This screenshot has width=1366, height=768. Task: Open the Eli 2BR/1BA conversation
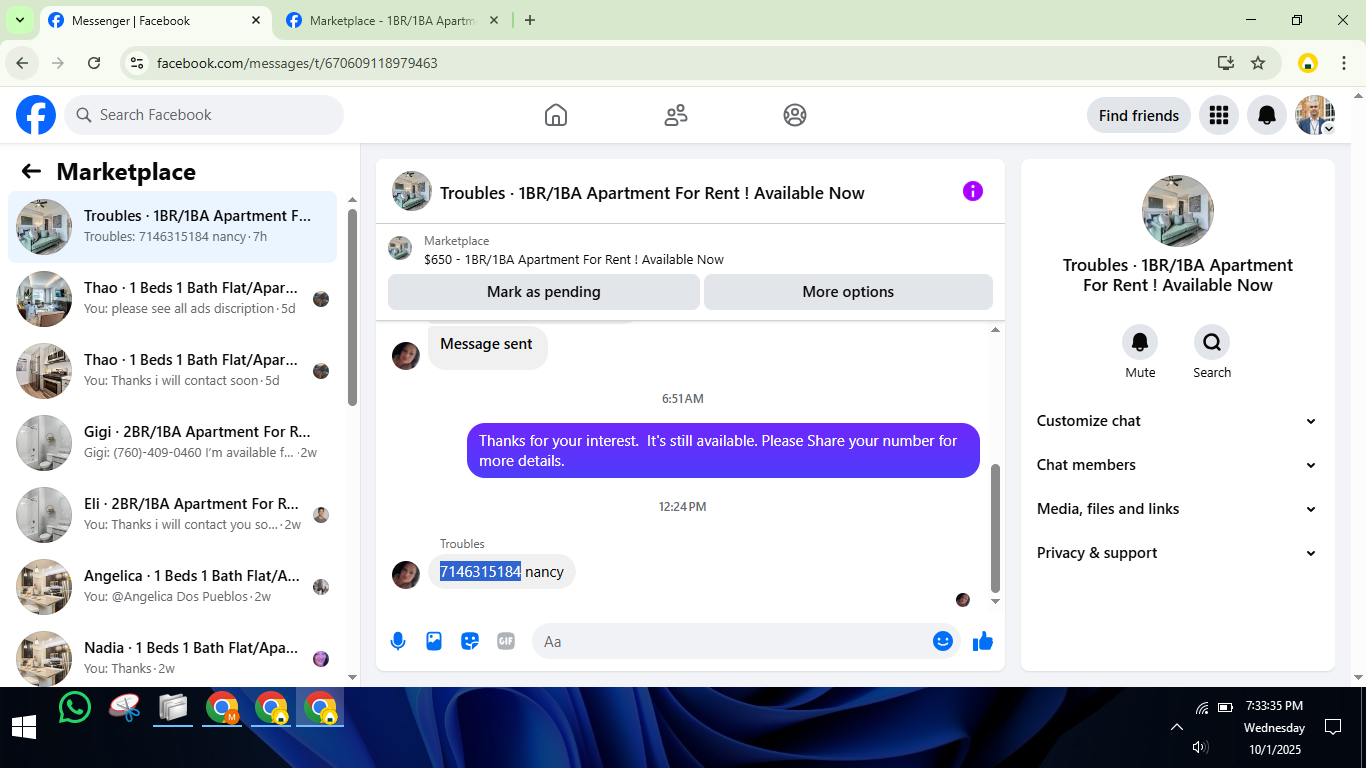173,515
